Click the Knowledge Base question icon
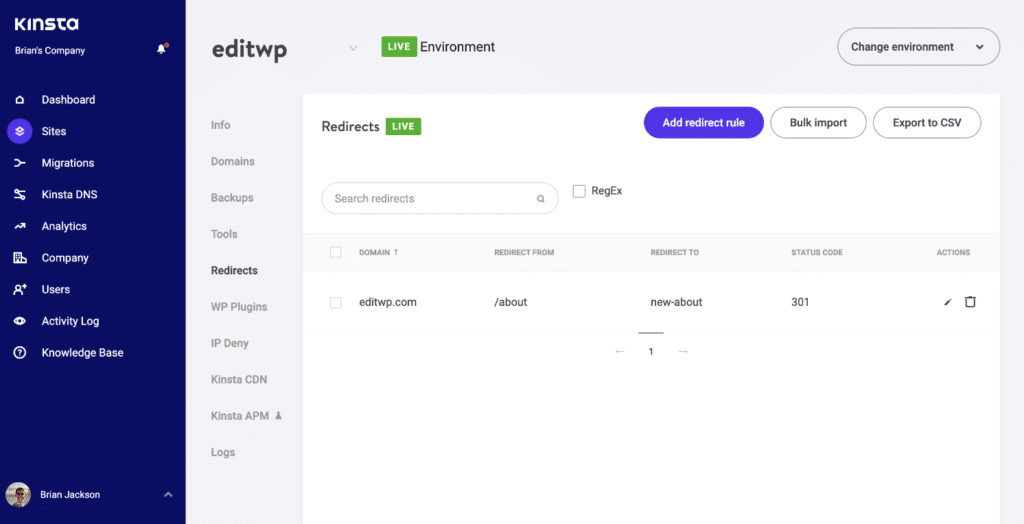The width and height of the screenshot is (1024, 524). (x=20, y=353)
